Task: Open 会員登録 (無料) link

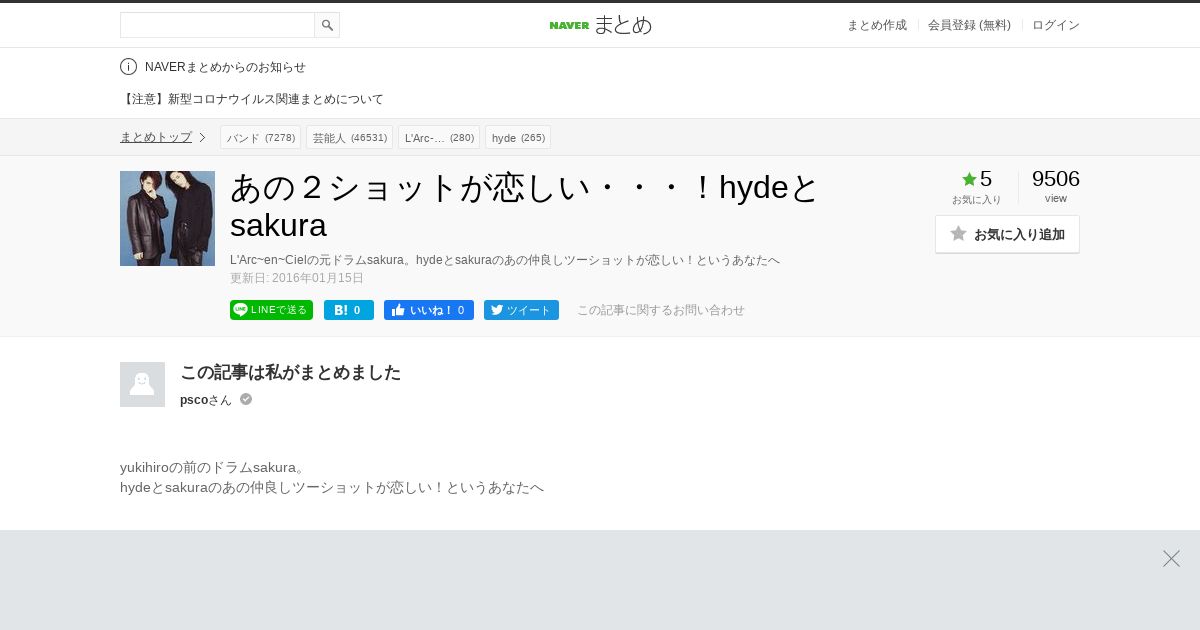Action: click(969, 25)
